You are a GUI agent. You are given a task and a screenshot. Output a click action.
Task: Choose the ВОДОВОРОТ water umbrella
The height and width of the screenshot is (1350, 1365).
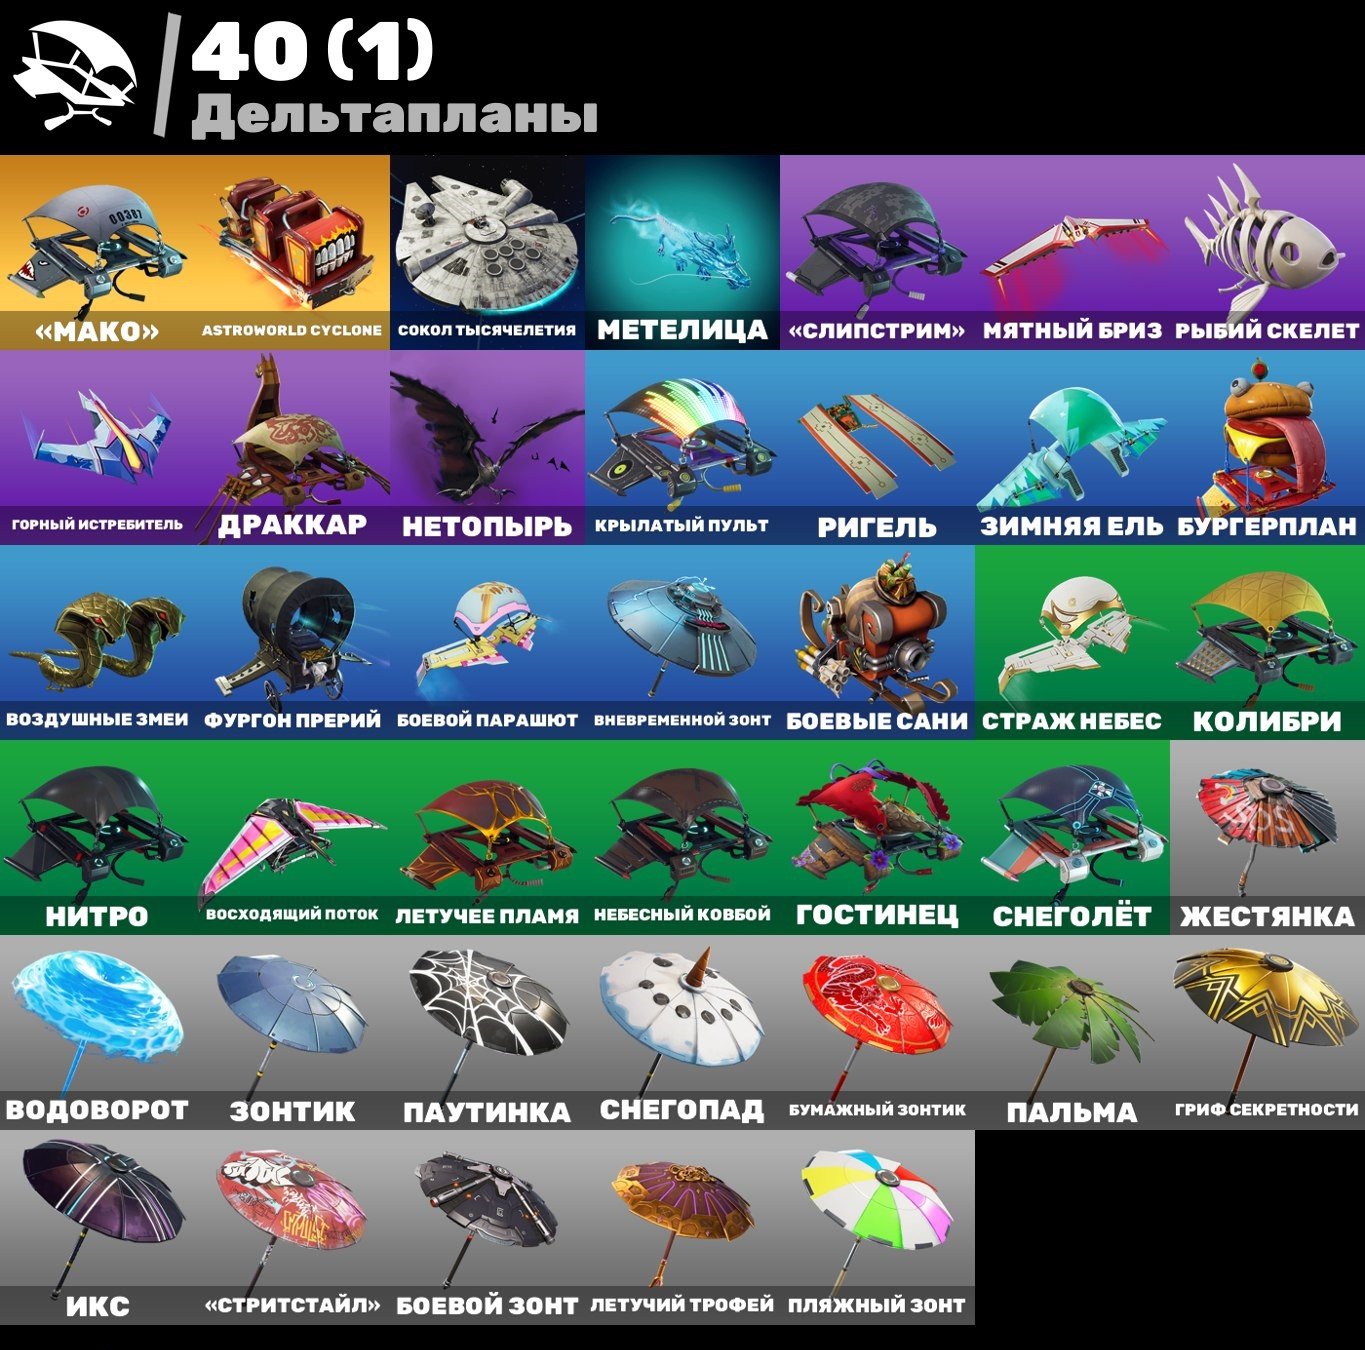pyautogui.click(x=97, y=1032)
